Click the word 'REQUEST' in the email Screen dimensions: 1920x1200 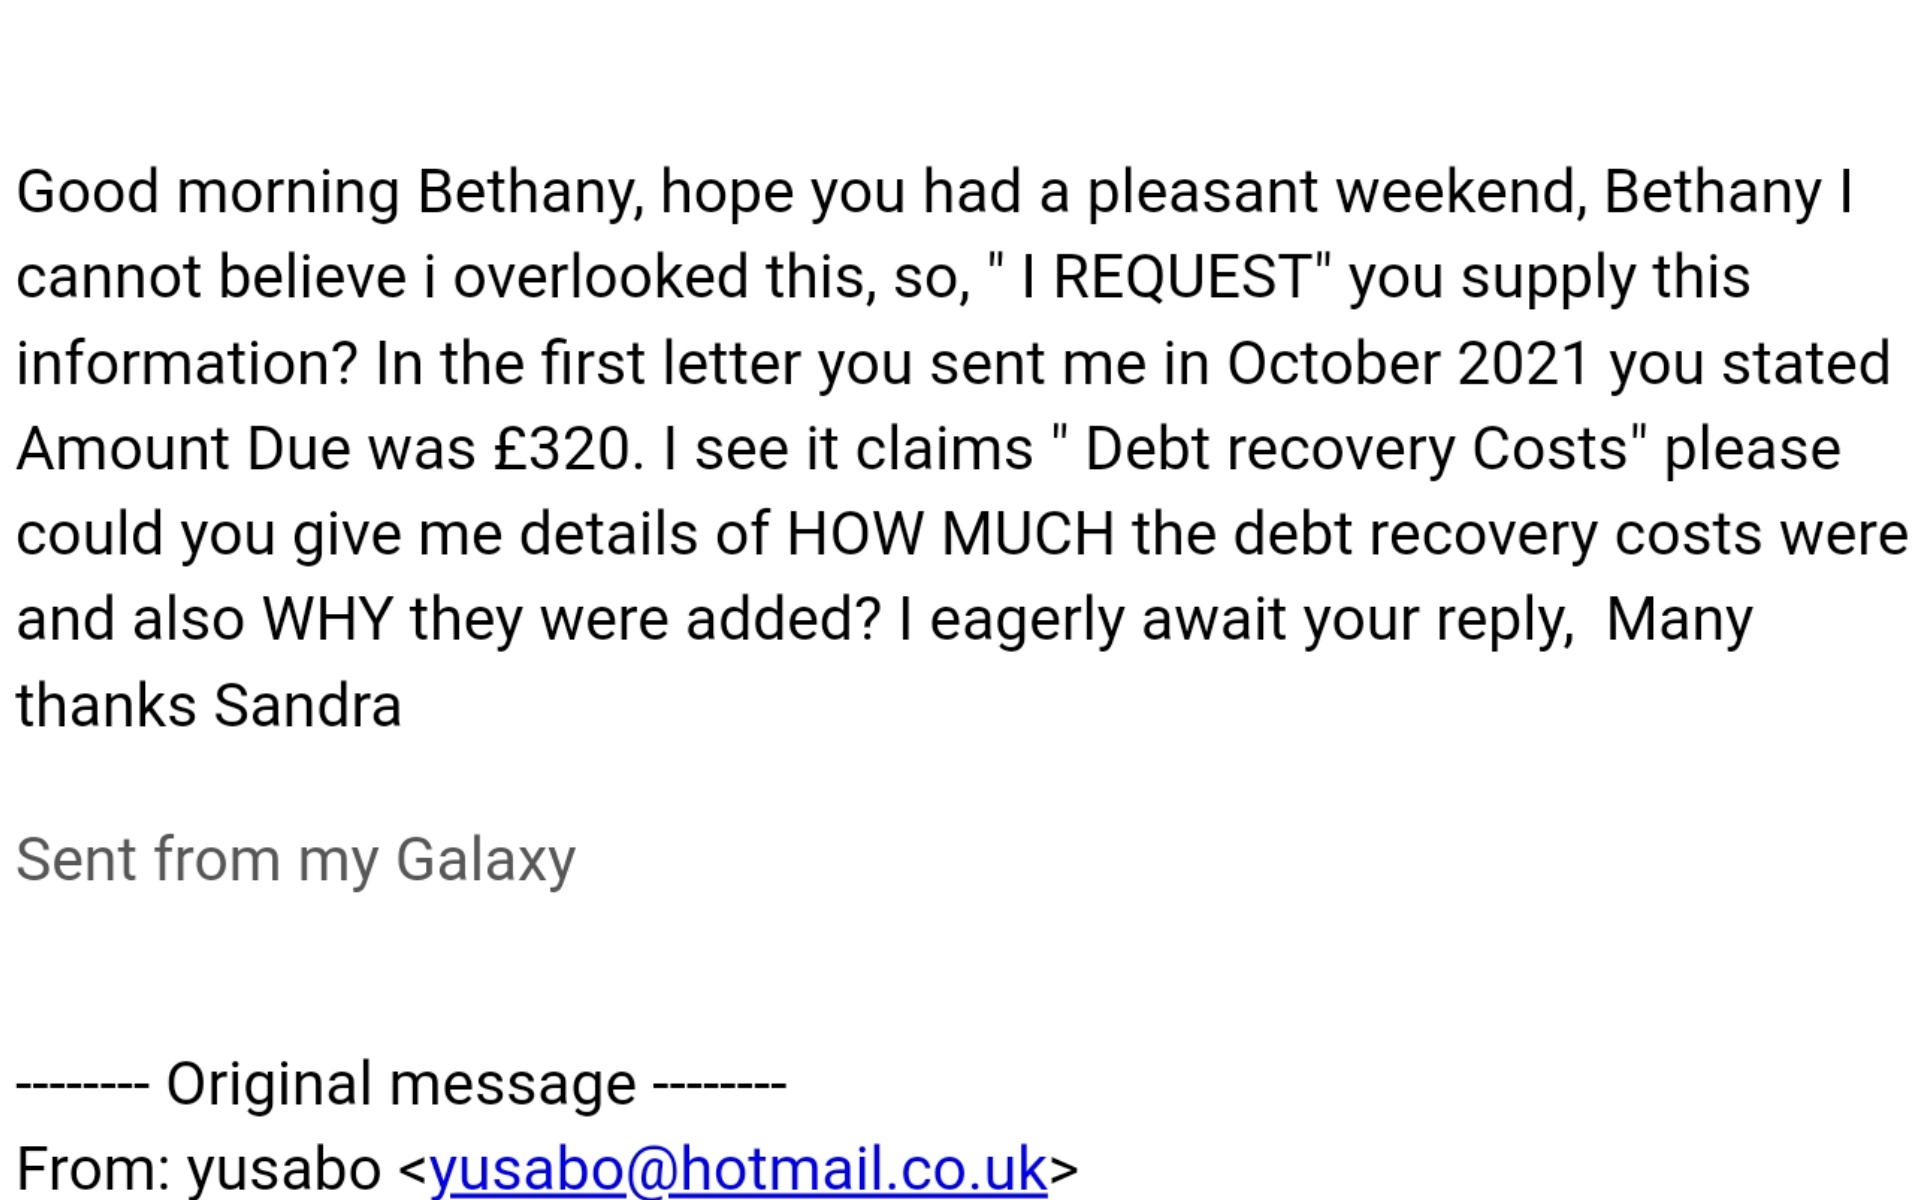[x=1180, y=277]
